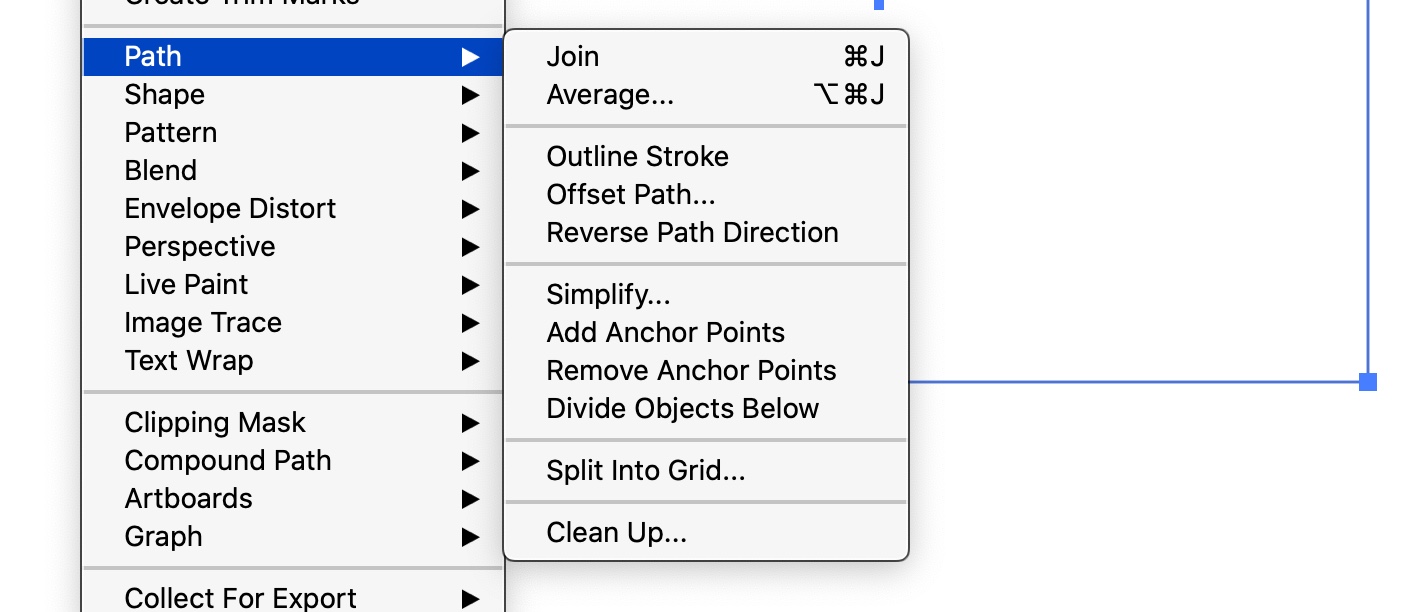Open the Clipping Mask submenu
Viewport: 1408px width, 612px height.
coord(293,423)
